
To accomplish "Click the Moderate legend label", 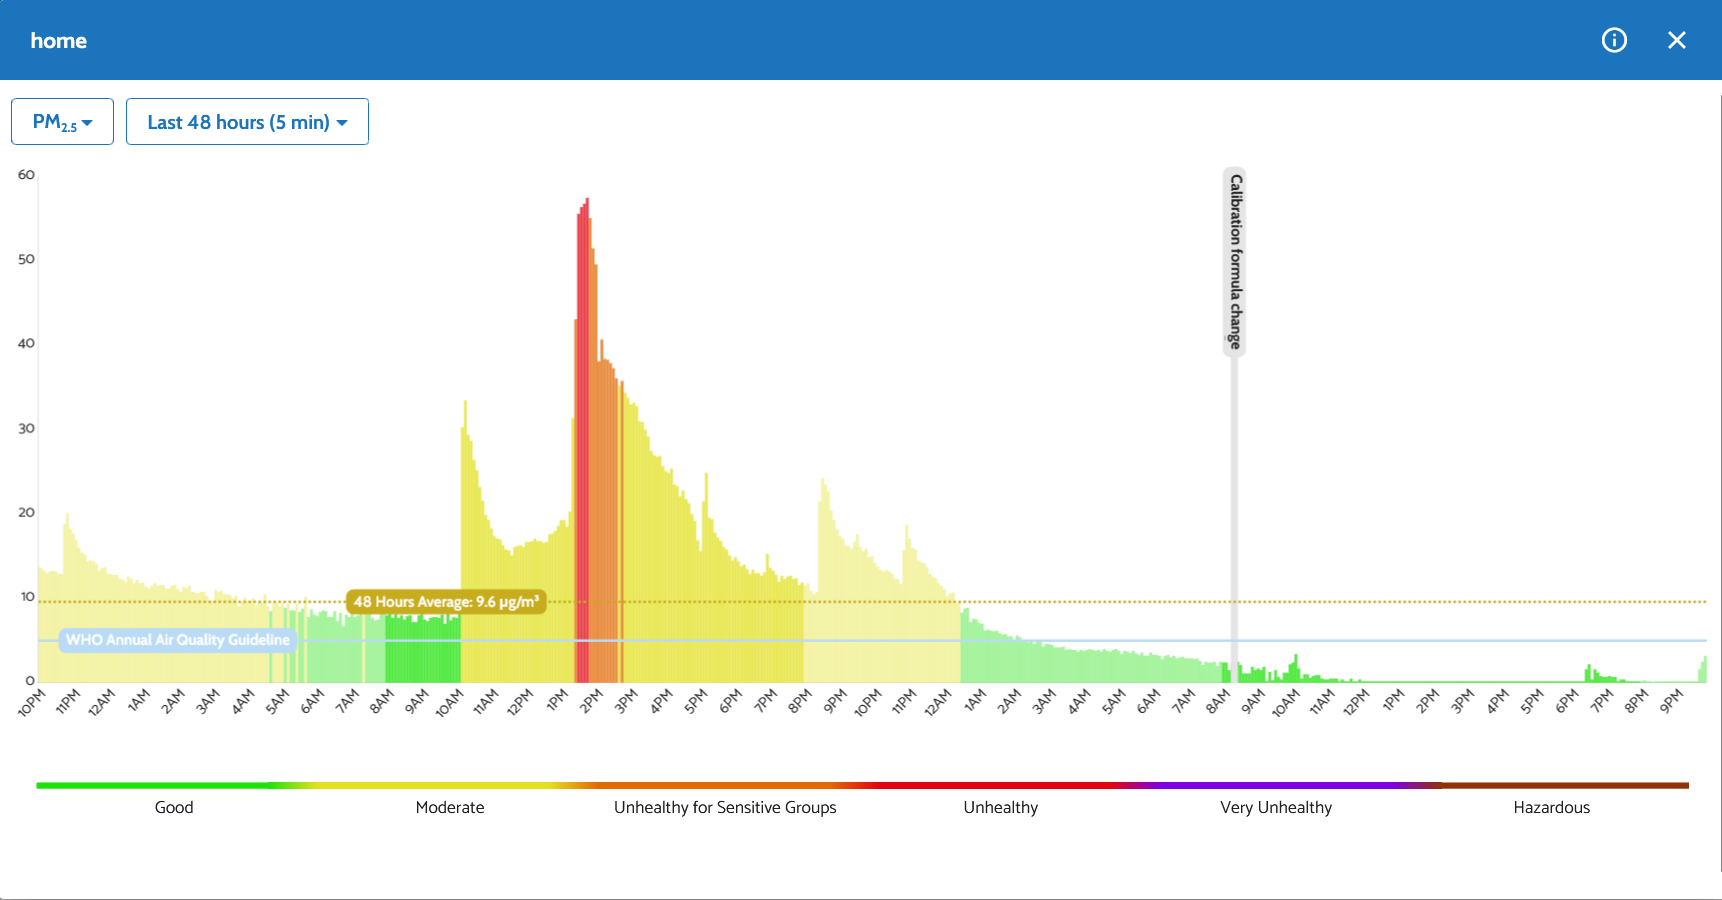I will click(450, 808).
